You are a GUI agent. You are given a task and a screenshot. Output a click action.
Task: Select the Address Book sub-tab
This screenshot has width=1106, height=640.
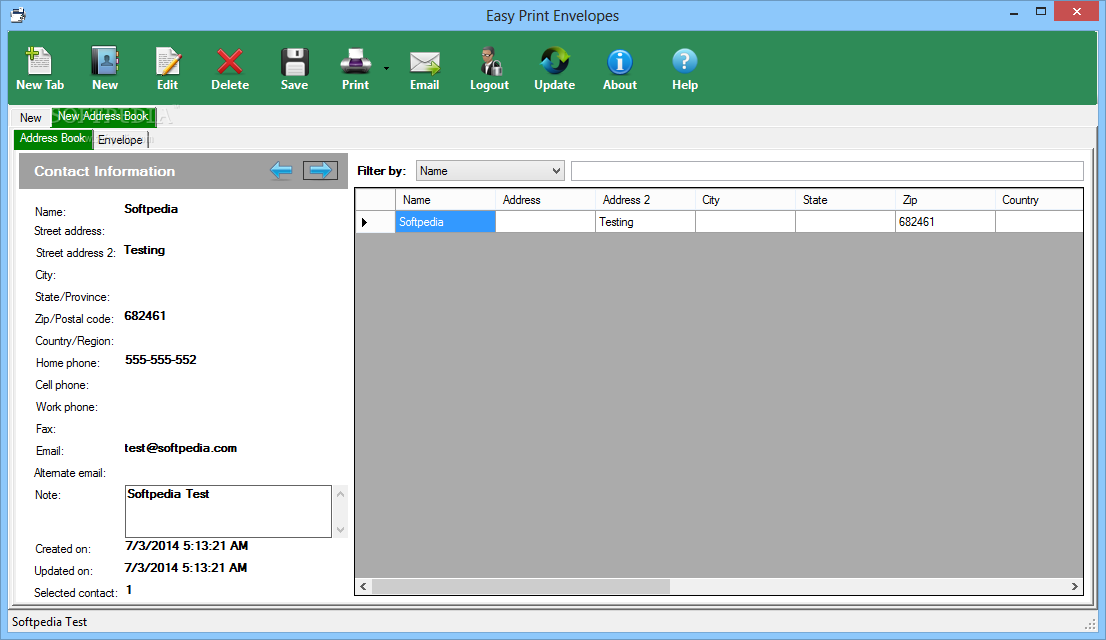[x=53, y=138]
